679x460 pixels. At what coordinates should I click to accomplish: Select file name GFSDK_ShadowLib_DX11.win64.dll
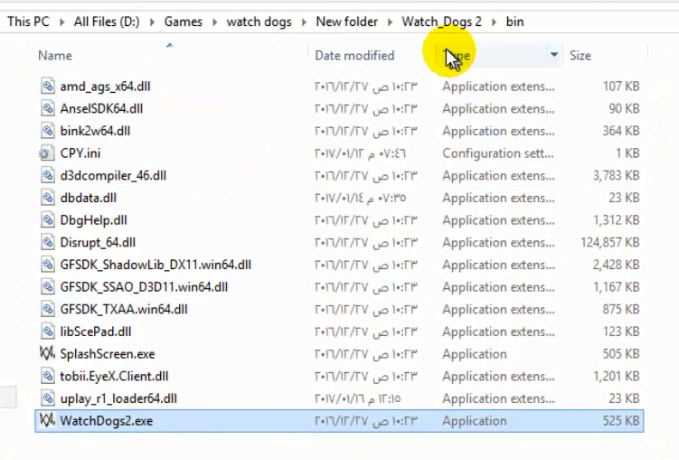point(156,265)
